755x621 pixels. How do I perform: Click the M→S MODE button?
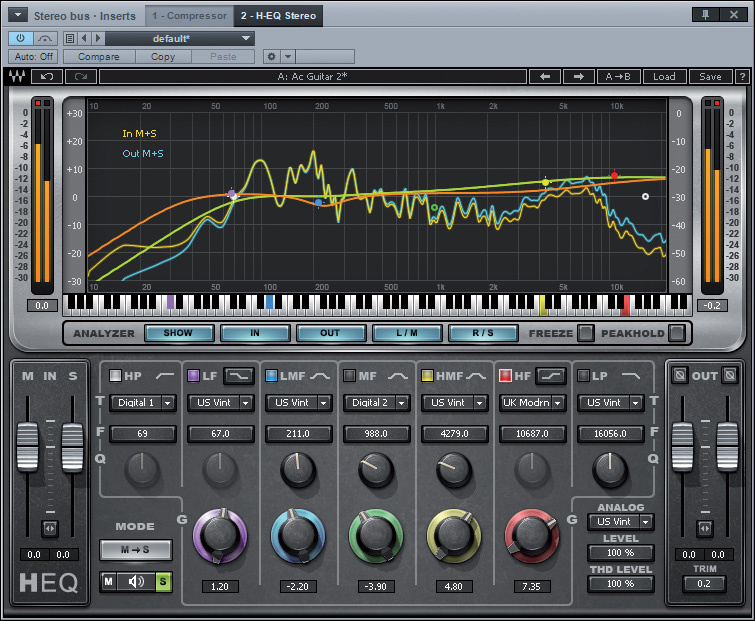point(135,550)
